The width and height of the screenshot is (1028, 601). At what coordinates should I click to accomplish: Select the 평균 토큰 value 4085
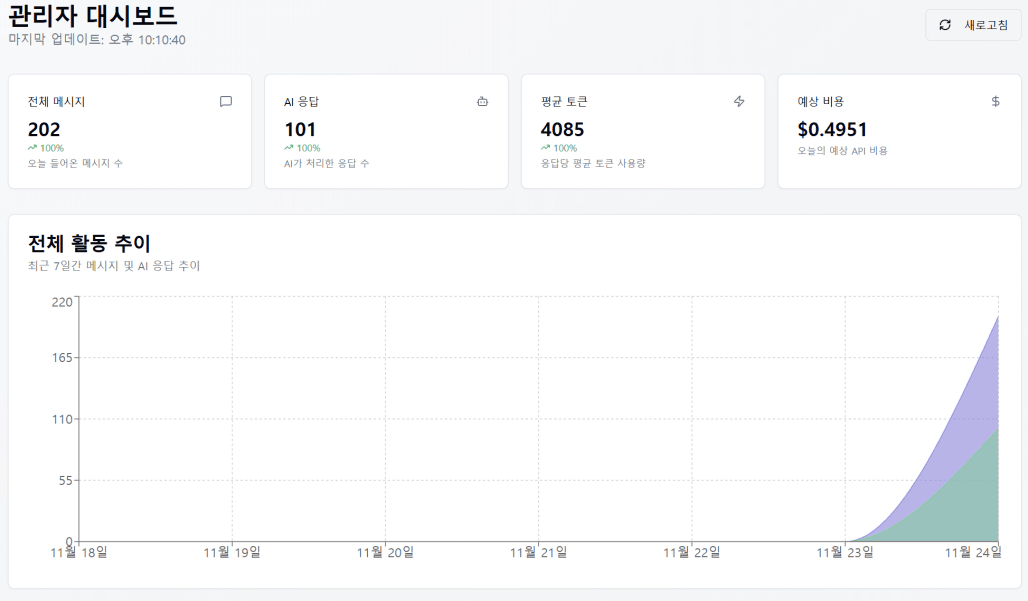coord(563,130)
